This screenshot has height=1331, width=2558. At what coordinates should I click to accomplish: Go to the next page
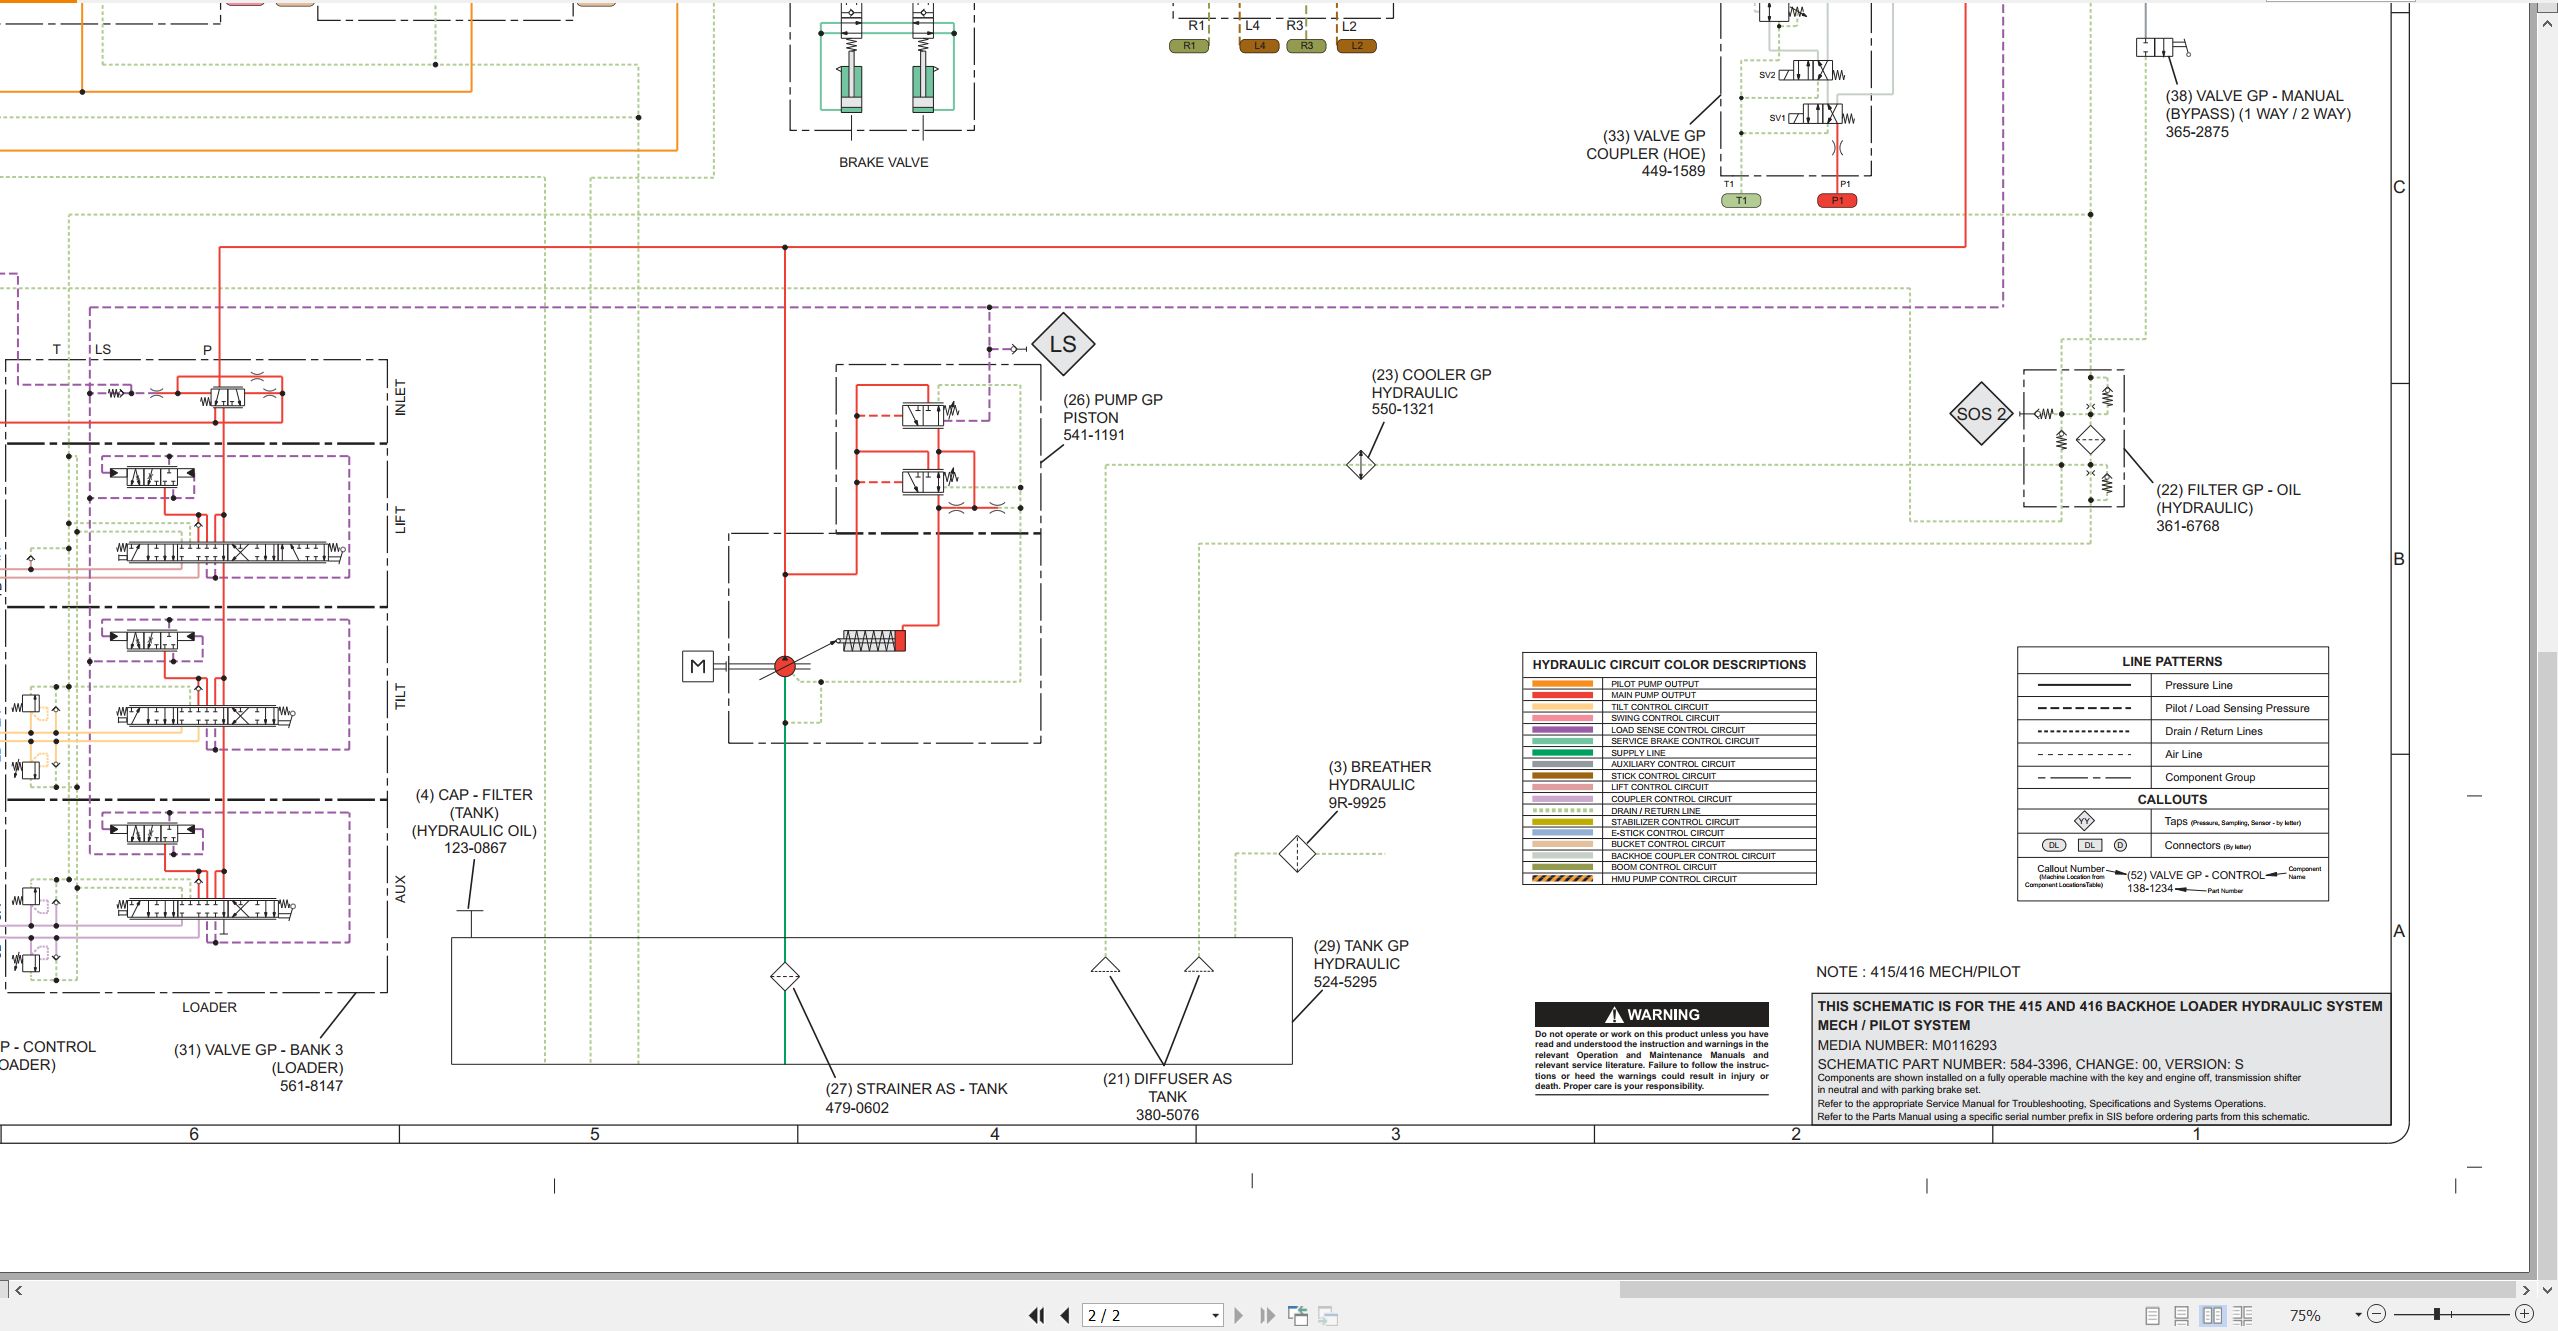pos(1238,1315)
